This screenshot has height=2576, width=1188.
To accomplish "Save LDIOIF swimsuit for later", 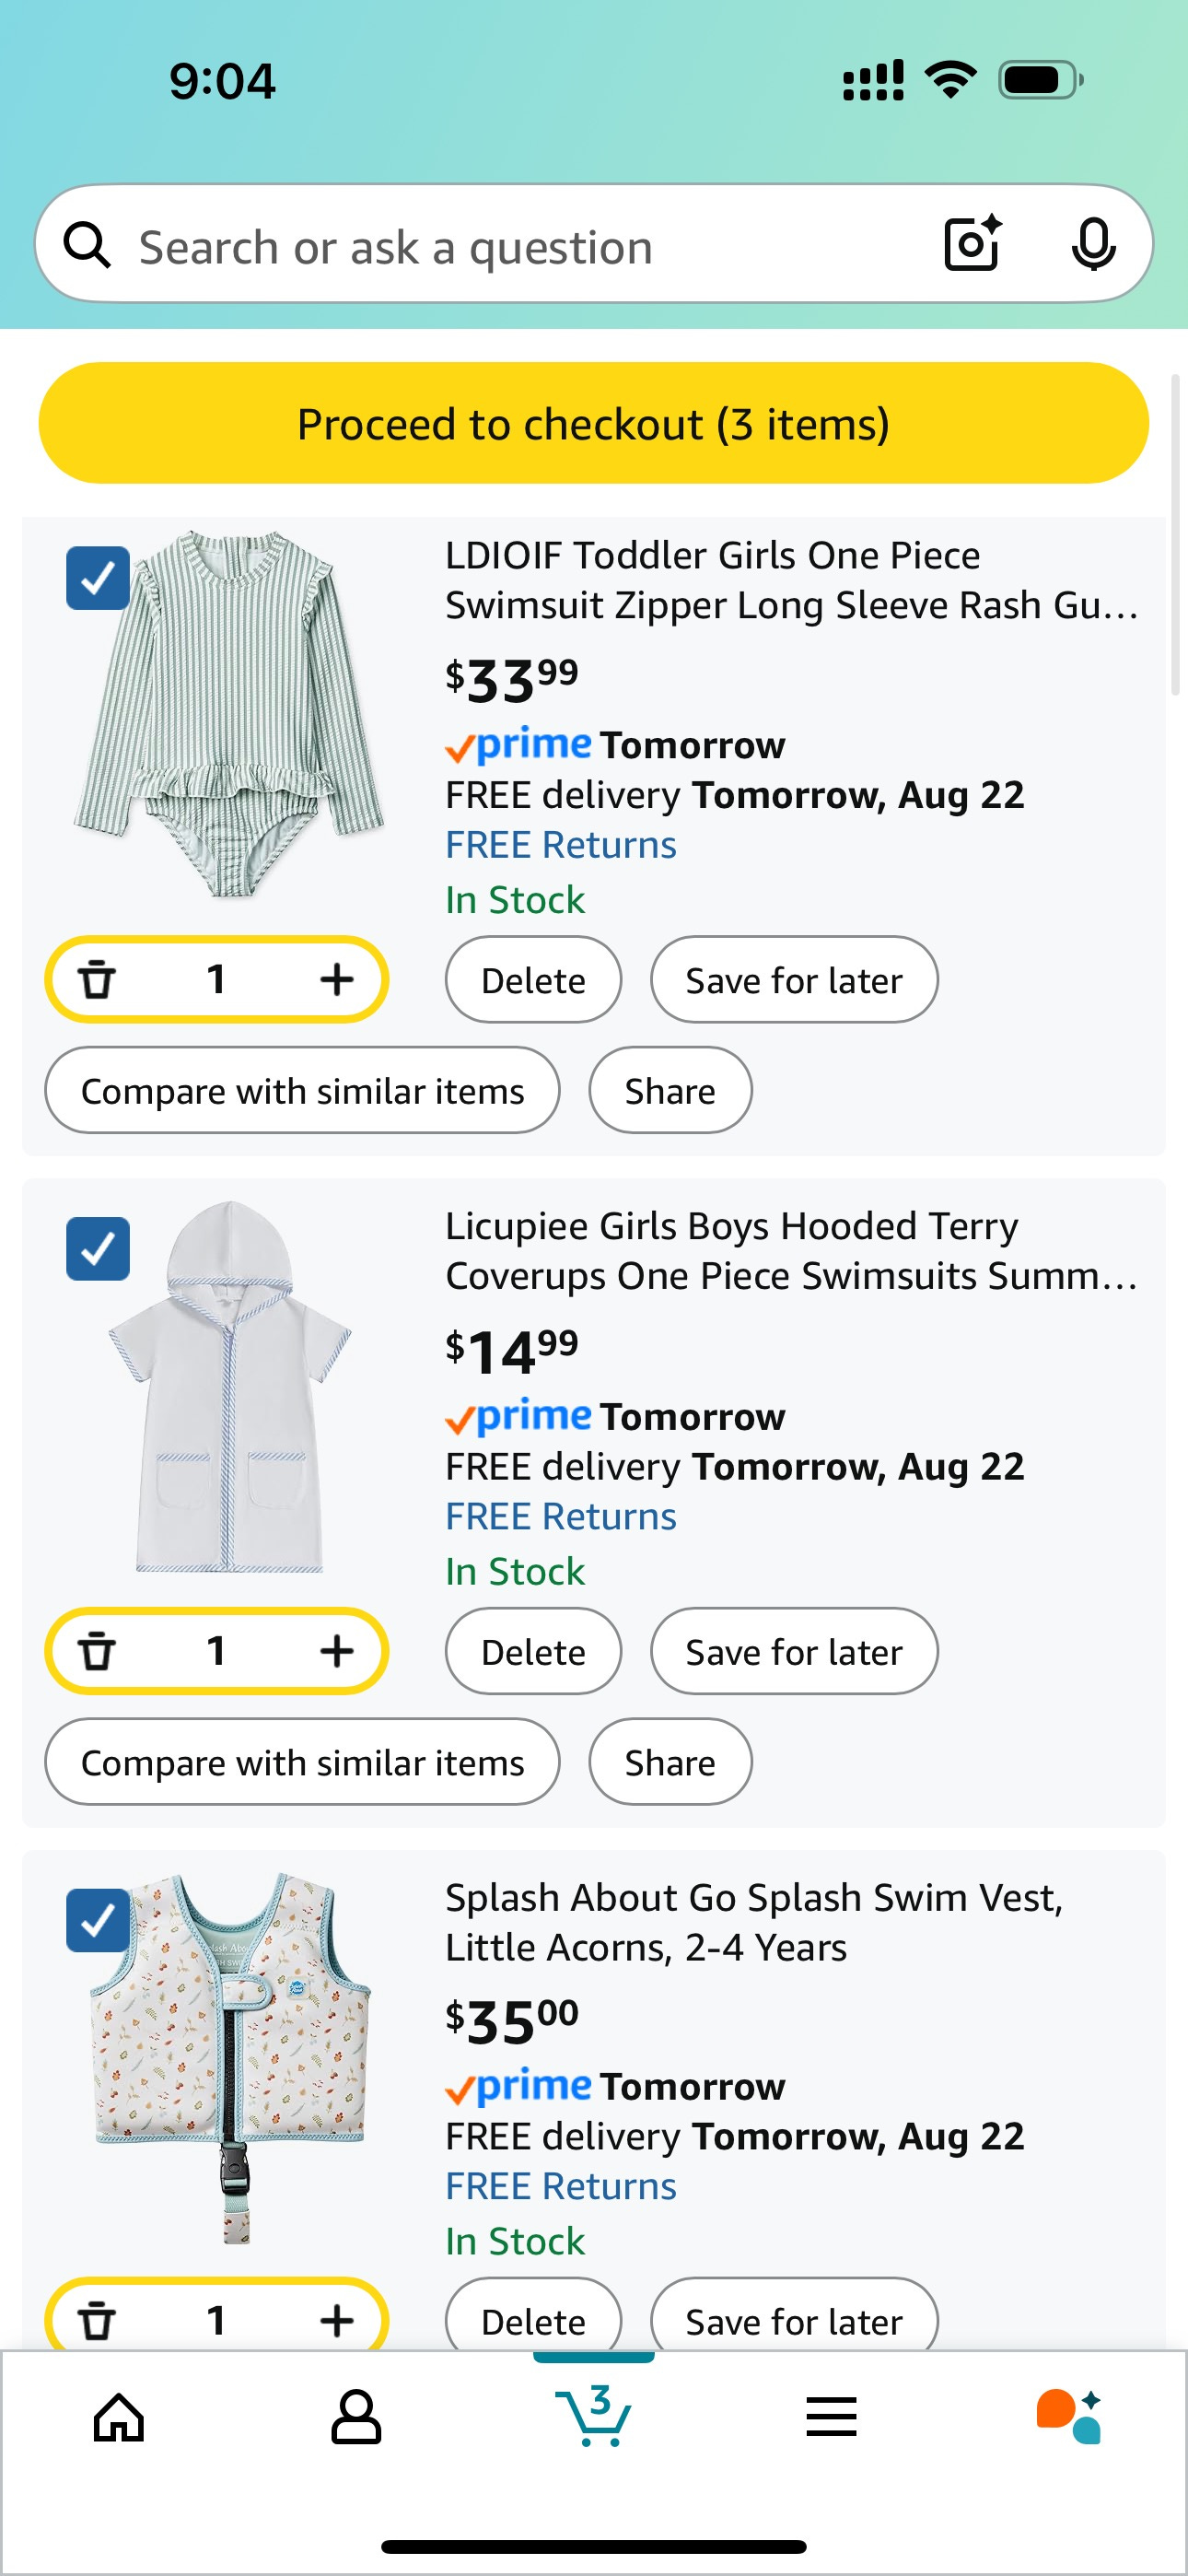I will (x=793, y=980).
